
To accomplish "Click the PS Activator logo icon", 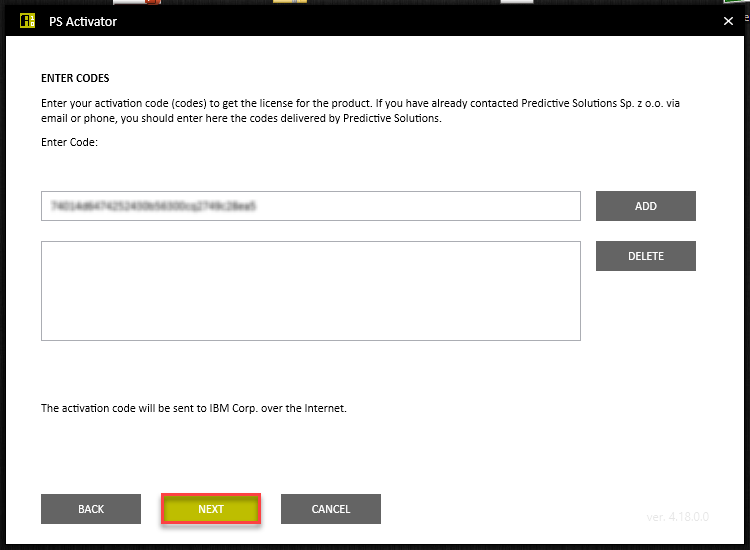I will coord(27,21).
